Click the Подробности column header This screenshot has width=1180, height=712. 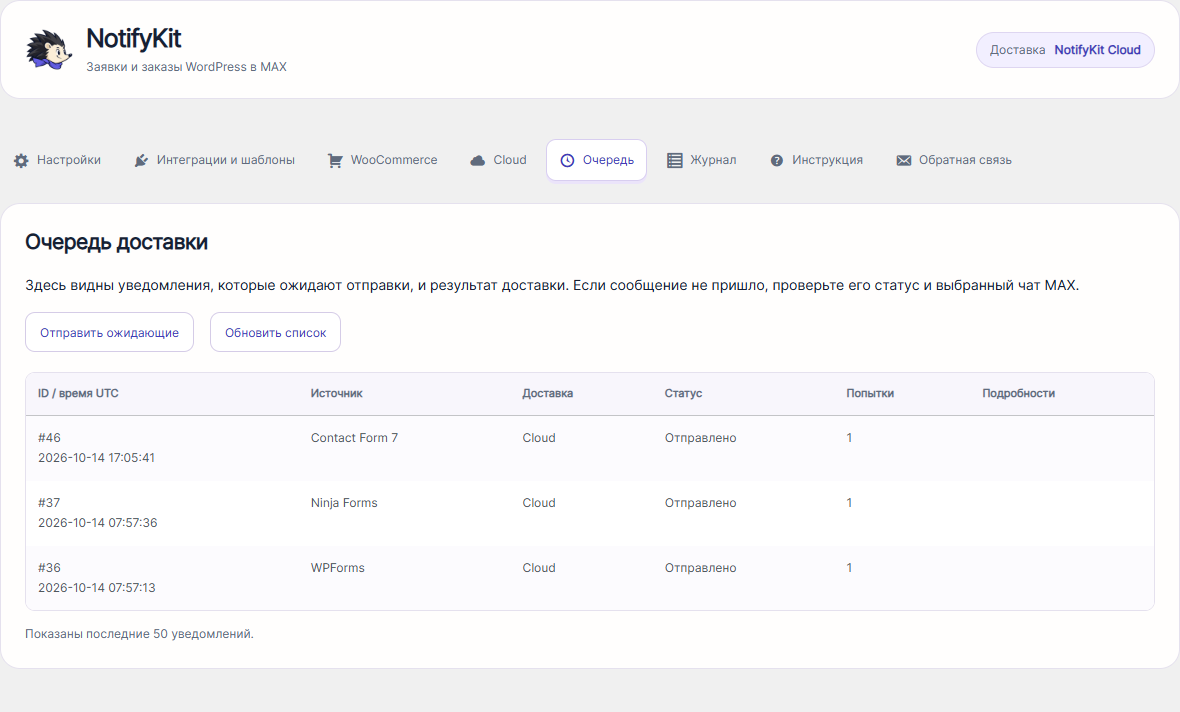pos(1018,393)
